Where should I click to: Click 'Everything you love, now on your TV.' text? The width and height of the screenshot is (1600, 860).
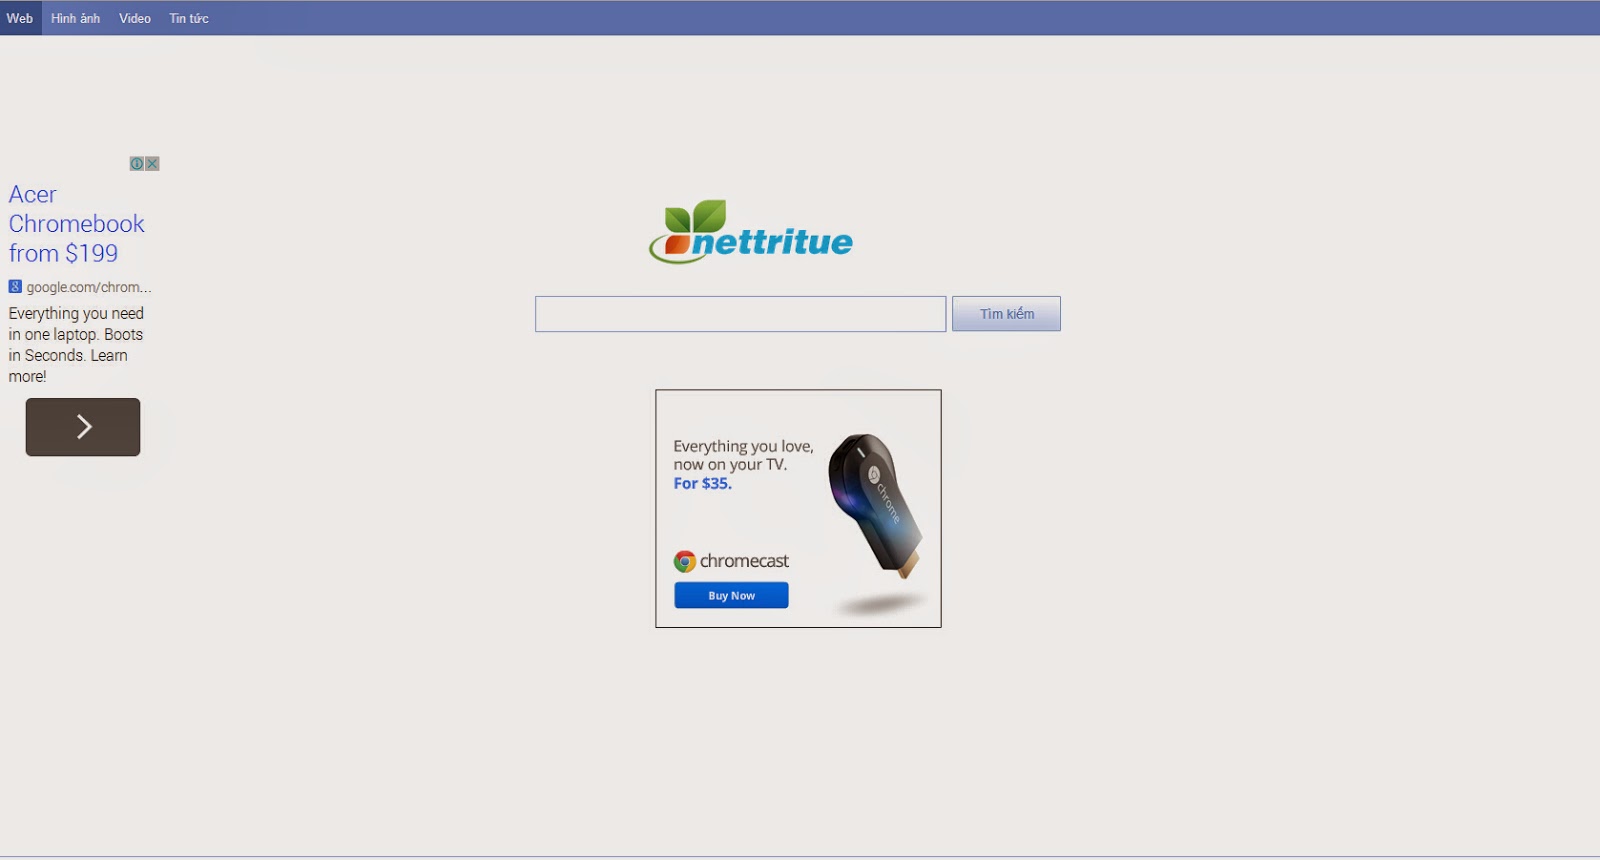click(x=743, y=455)
